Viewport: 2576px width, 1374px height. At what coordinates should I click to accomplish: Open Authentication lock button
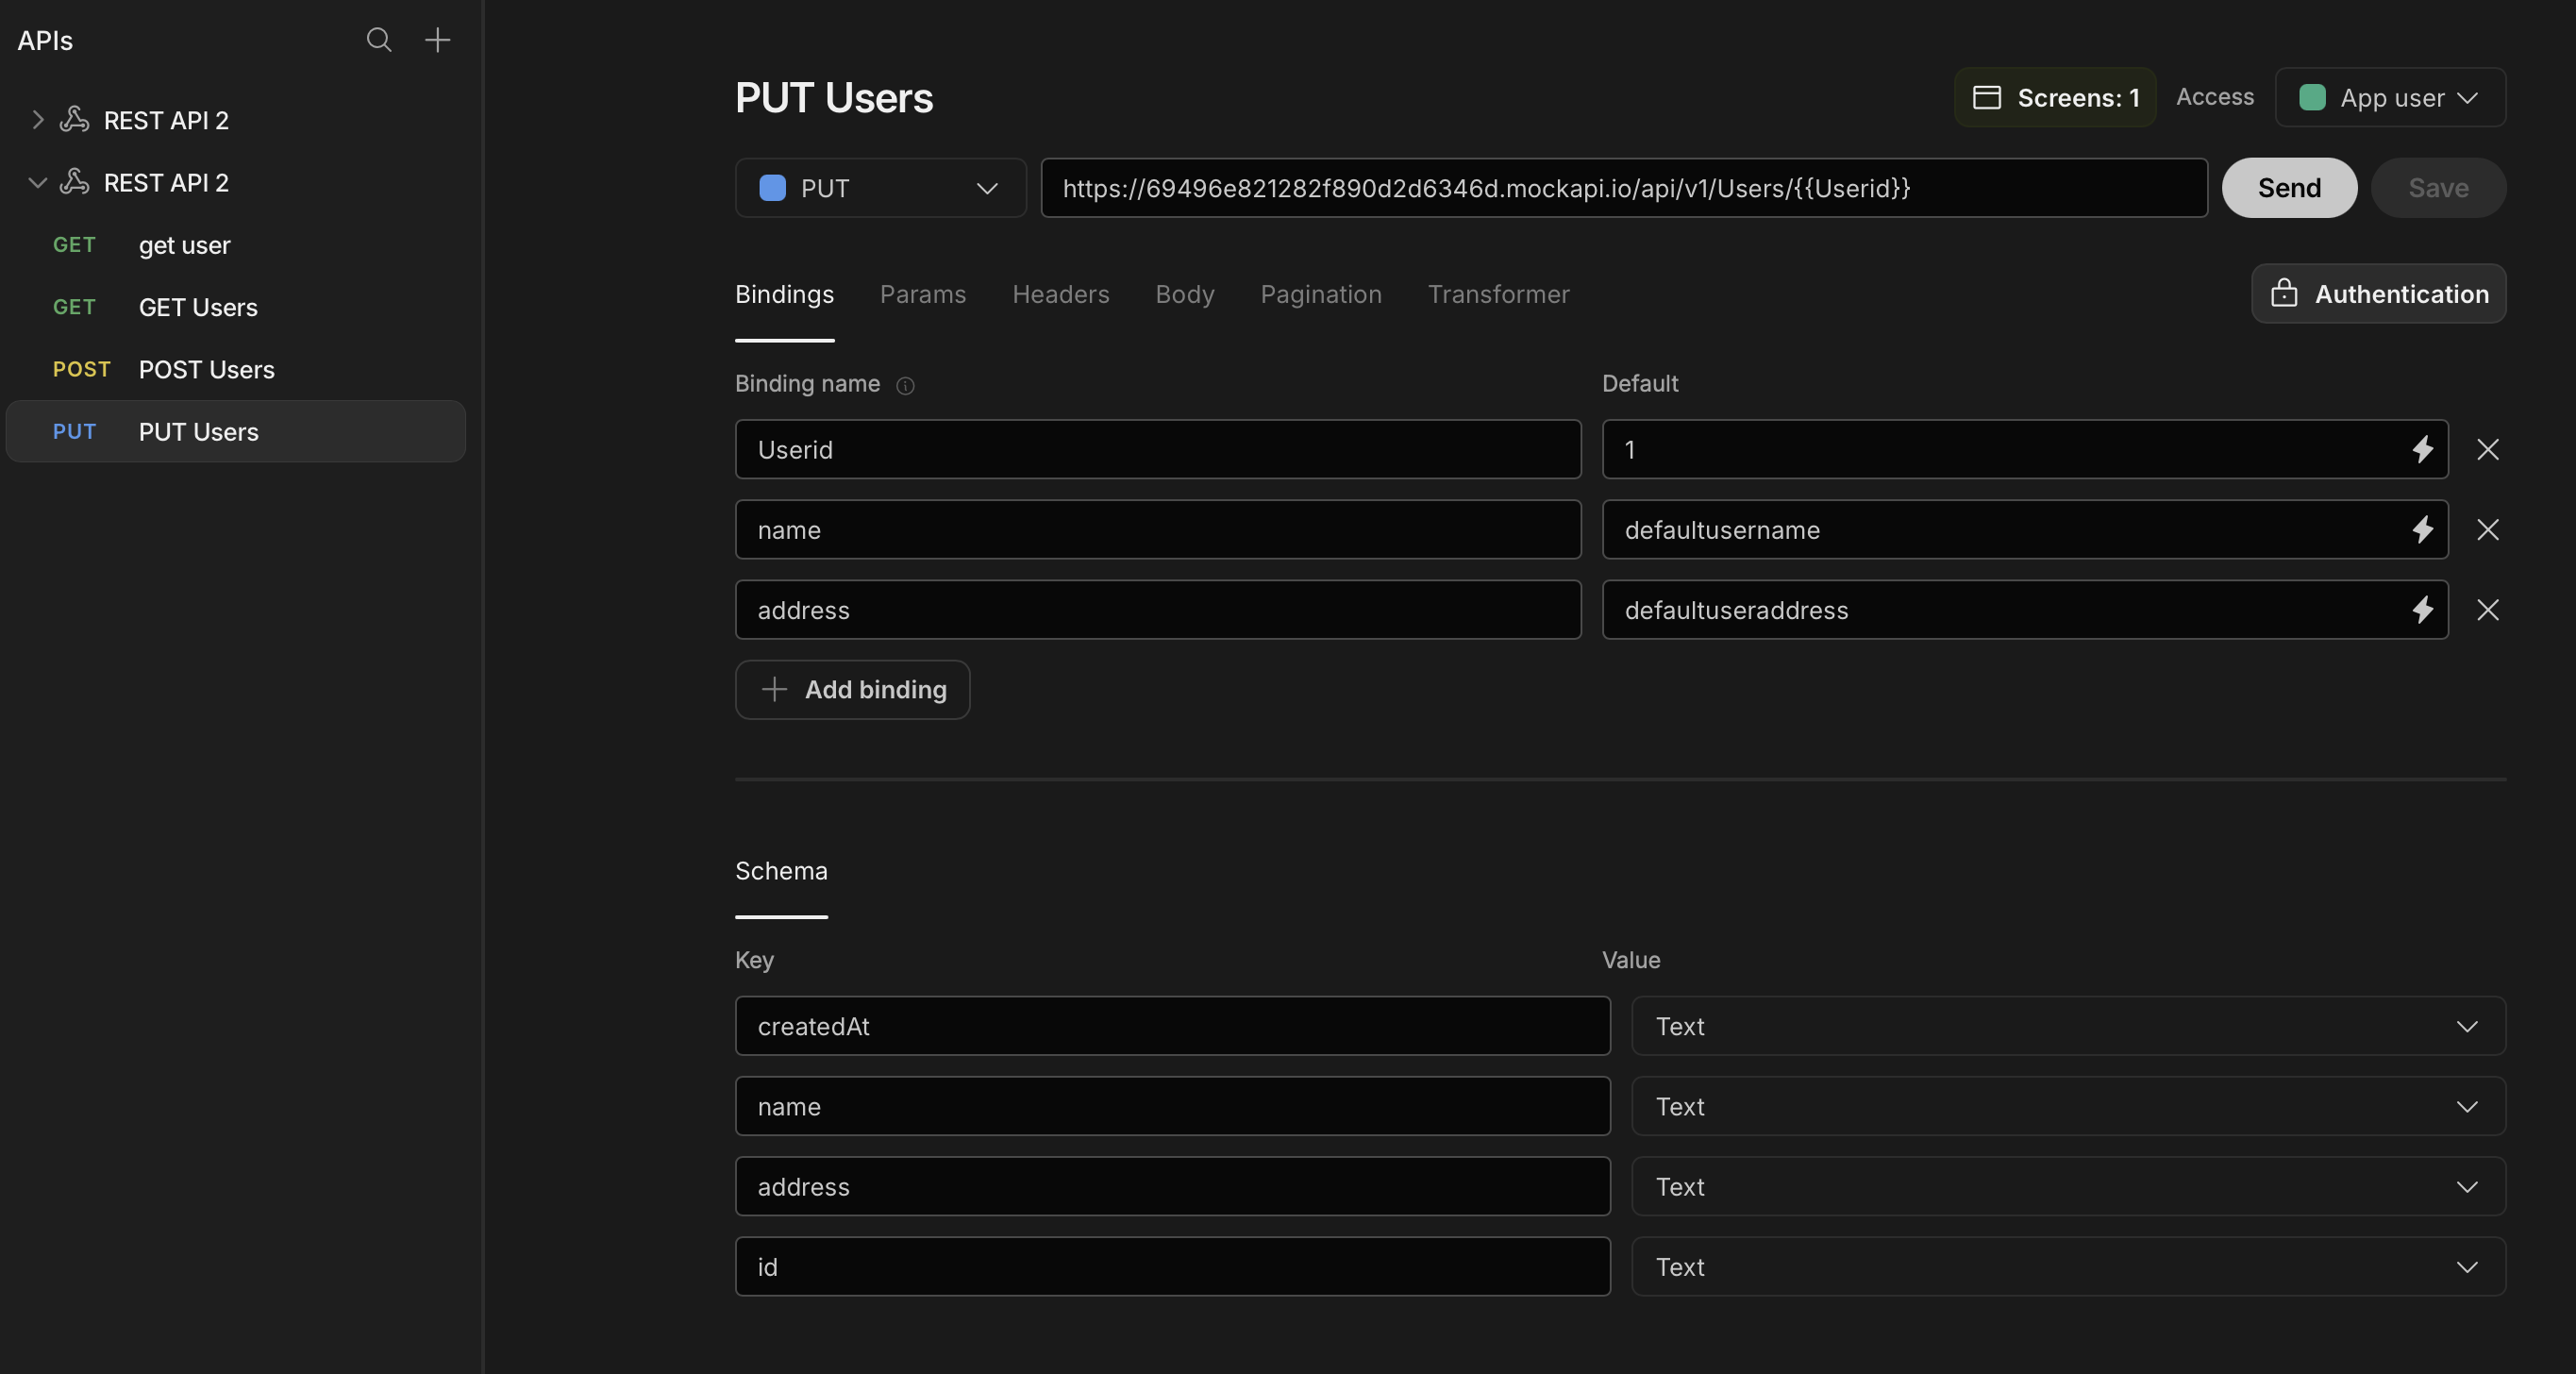2378,293
